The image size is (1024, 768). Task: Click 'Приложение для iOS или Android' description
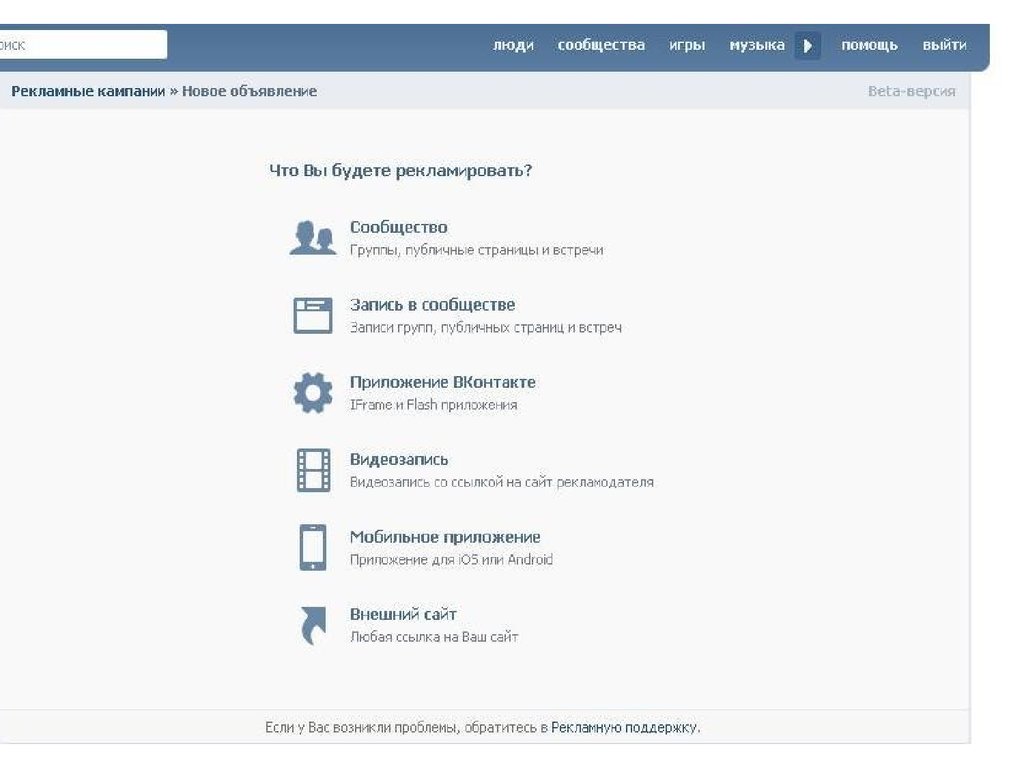click(x=451, y=560)
